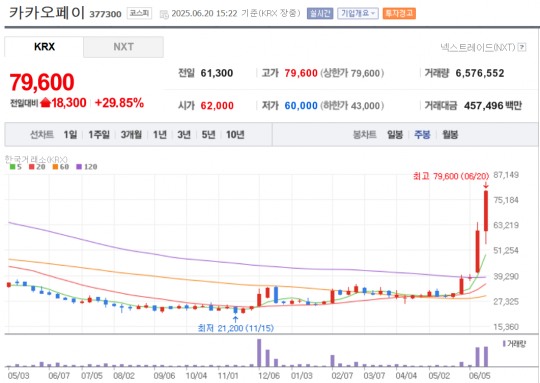Expand the 기업개요 dropdown
This screenshot has width=540, height=383.
pyautogui.click(x=358, y=13)
